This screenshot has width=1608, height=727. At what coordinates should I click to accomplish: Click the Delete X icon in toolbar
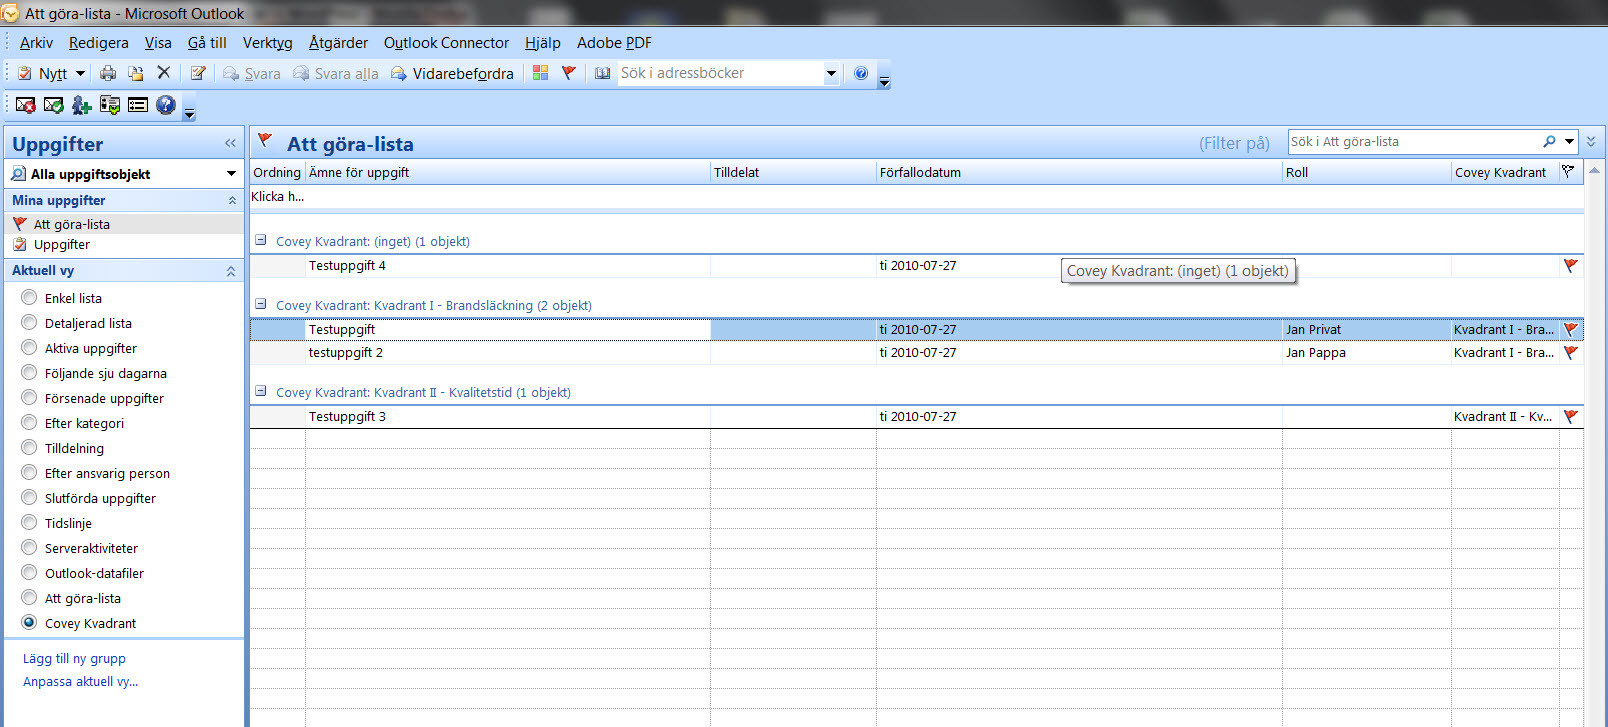pos(164,73)
